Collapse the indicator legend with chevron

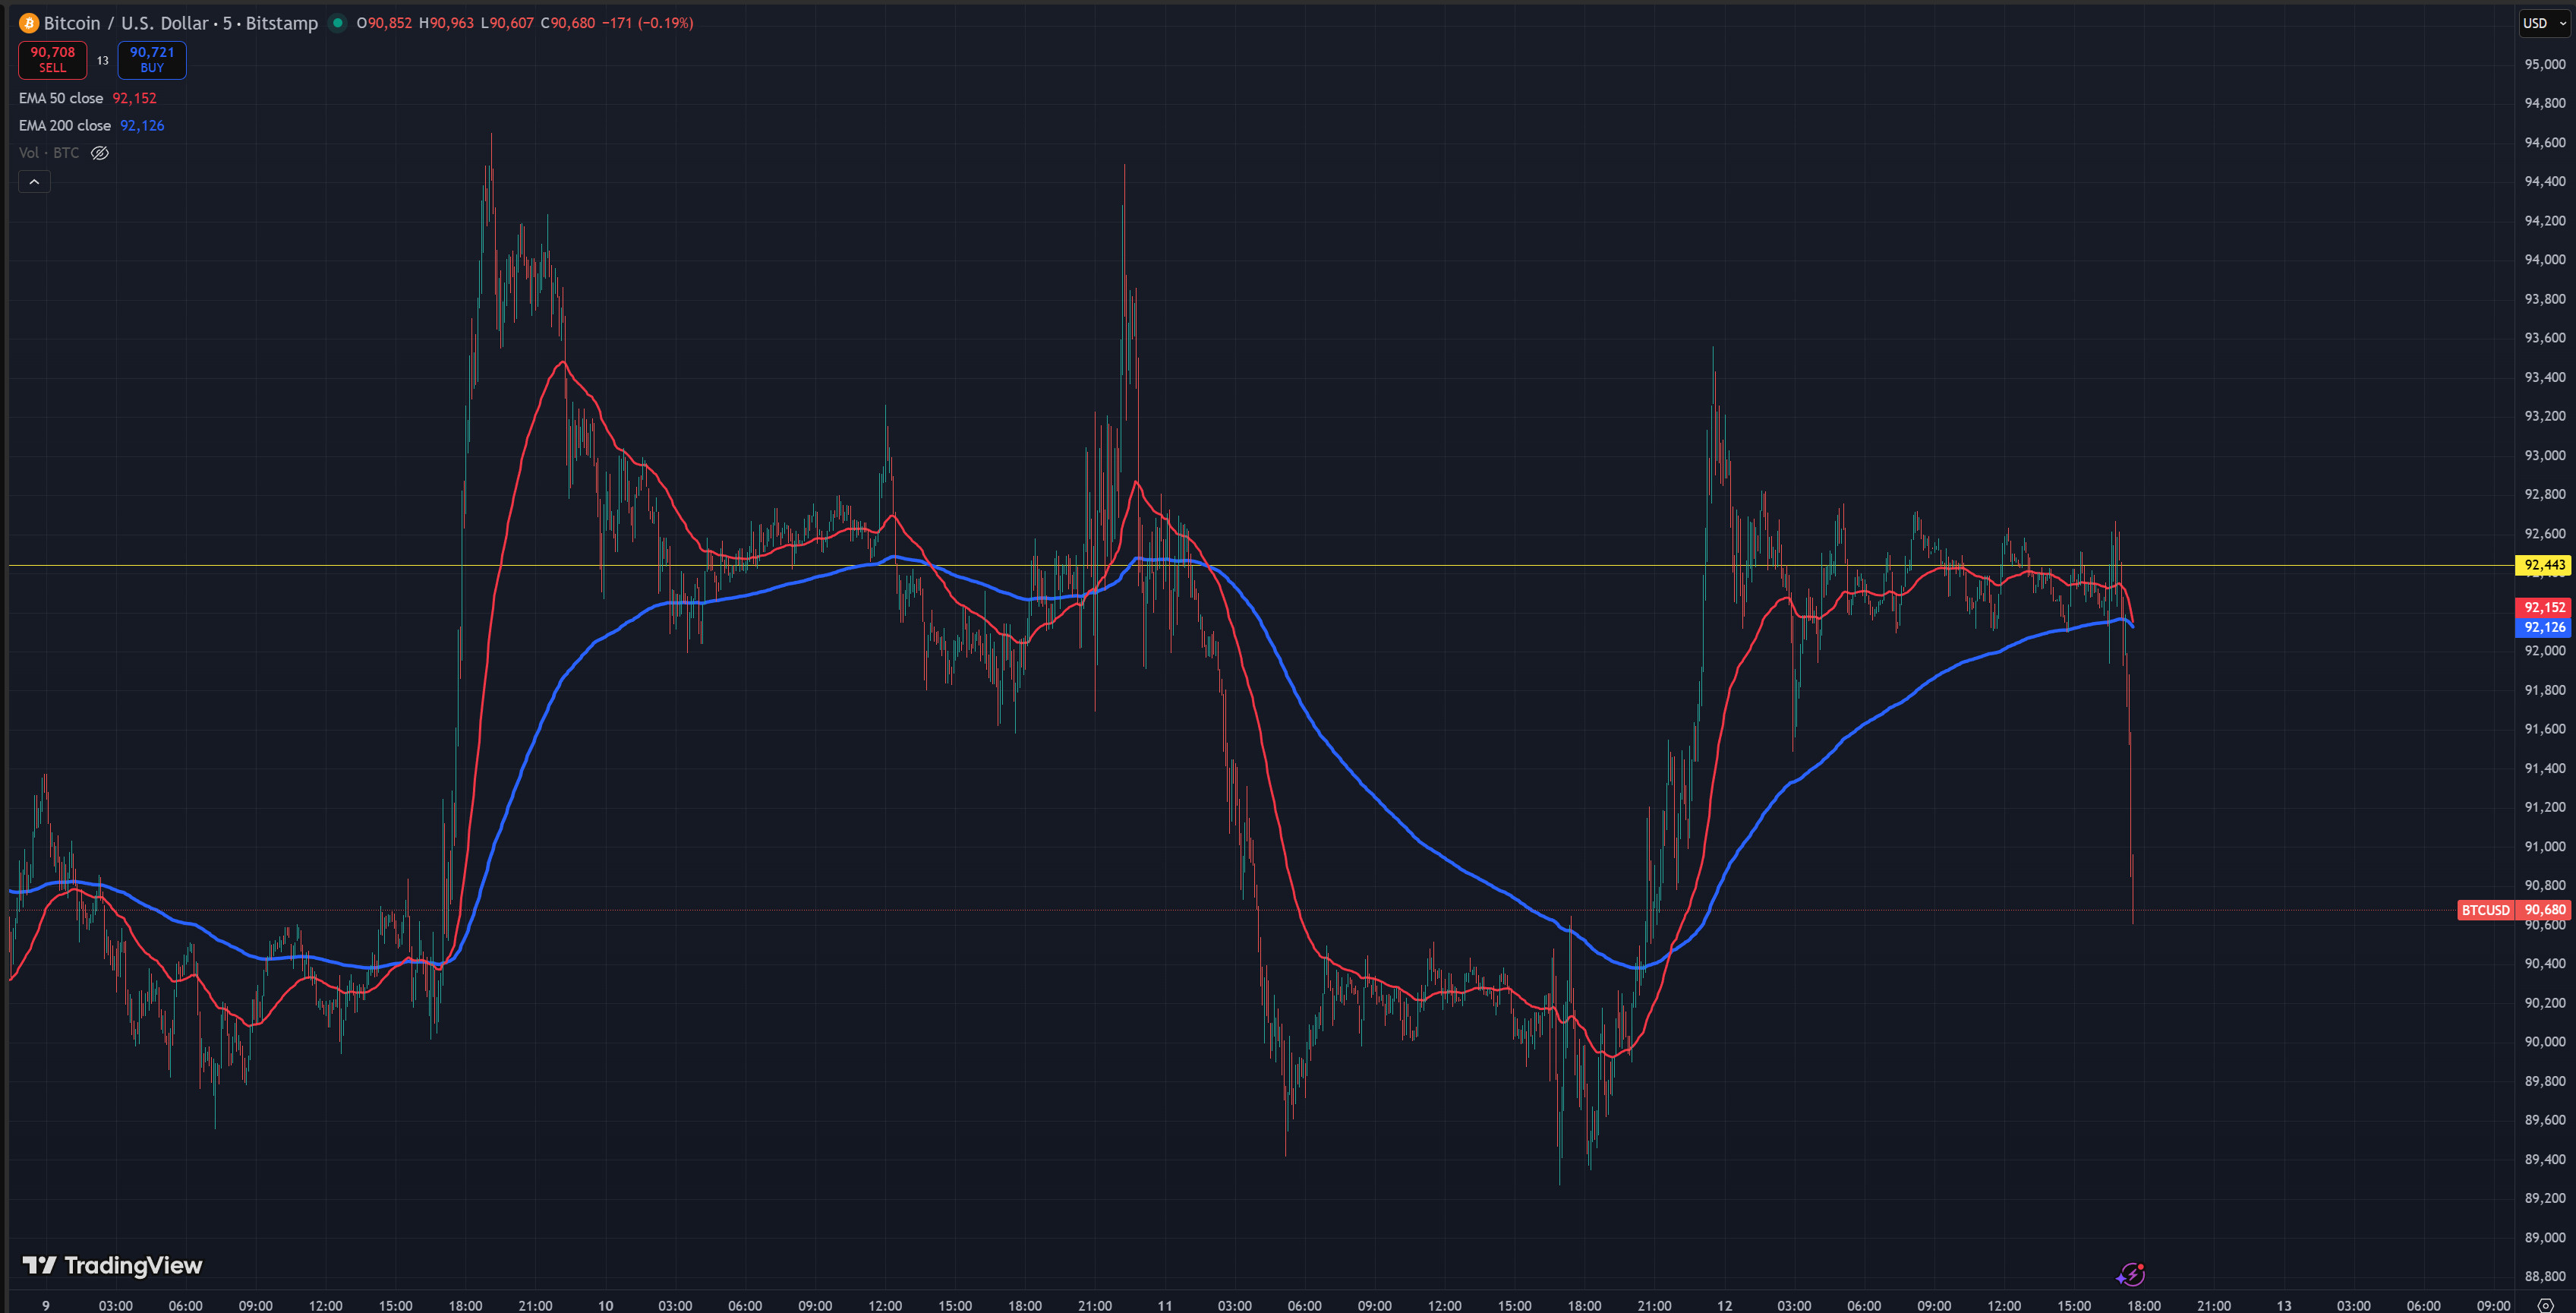point(34,182)
